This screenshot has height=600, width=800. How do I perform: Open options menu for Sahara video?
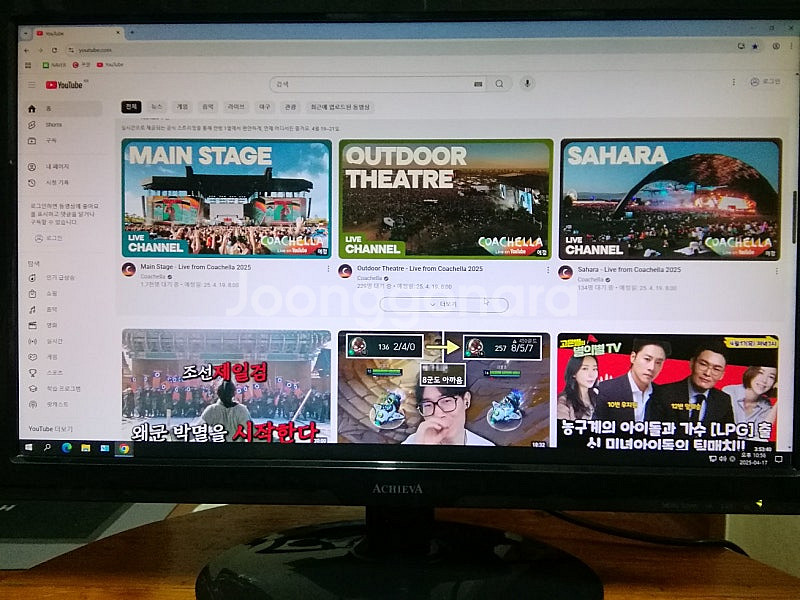776,271
